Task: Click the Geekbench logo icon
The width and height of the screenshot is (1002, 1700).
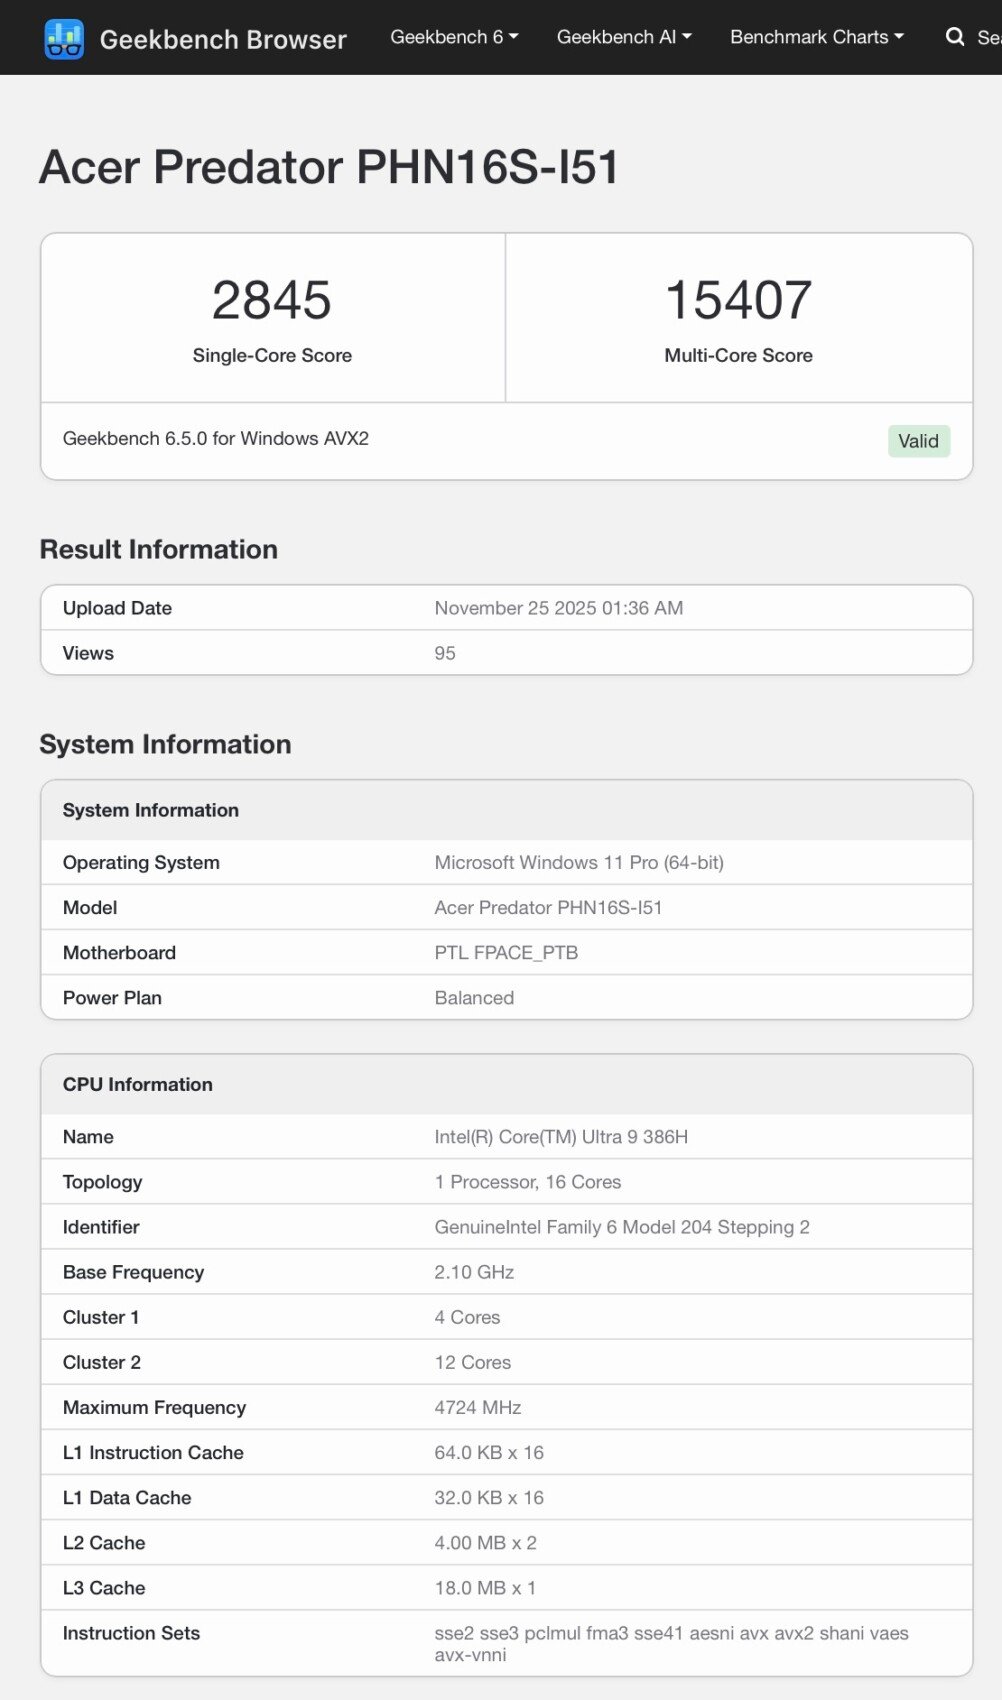Action: (64, 39)
